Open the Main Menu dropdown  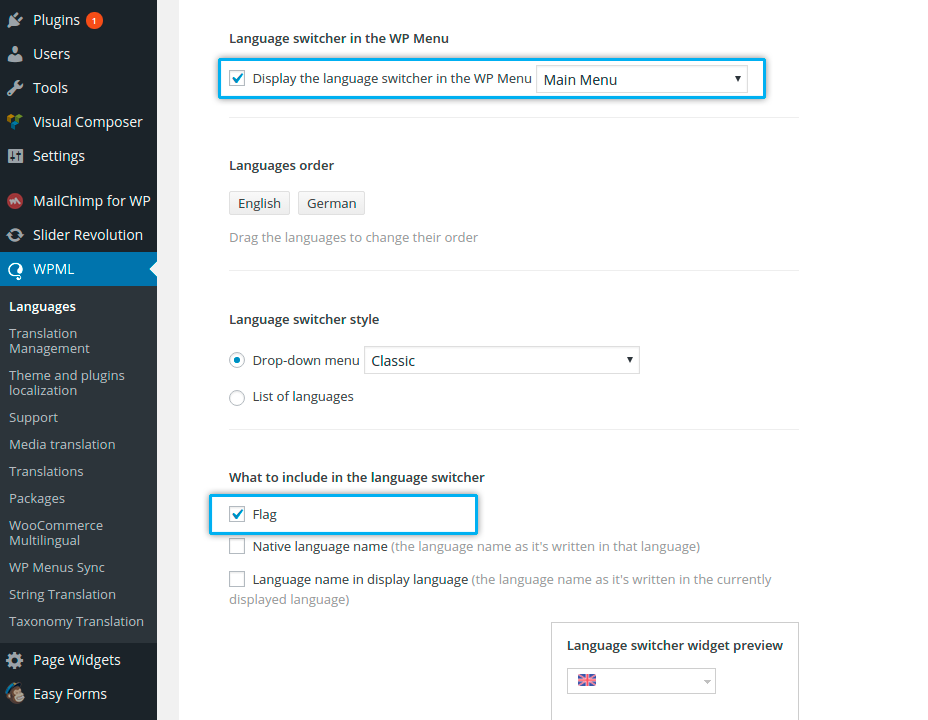642,79
